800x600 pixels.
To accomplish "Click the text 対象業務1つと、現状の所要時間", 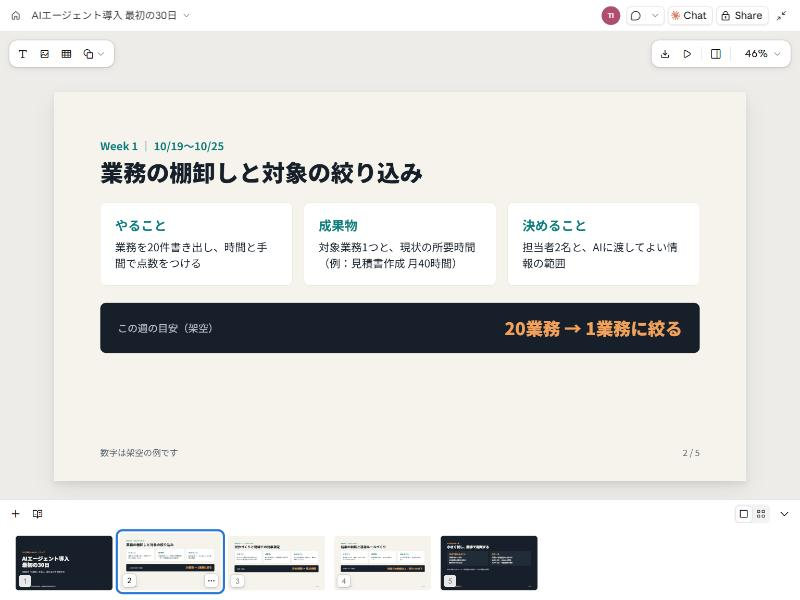I will [x=397, y=247].
